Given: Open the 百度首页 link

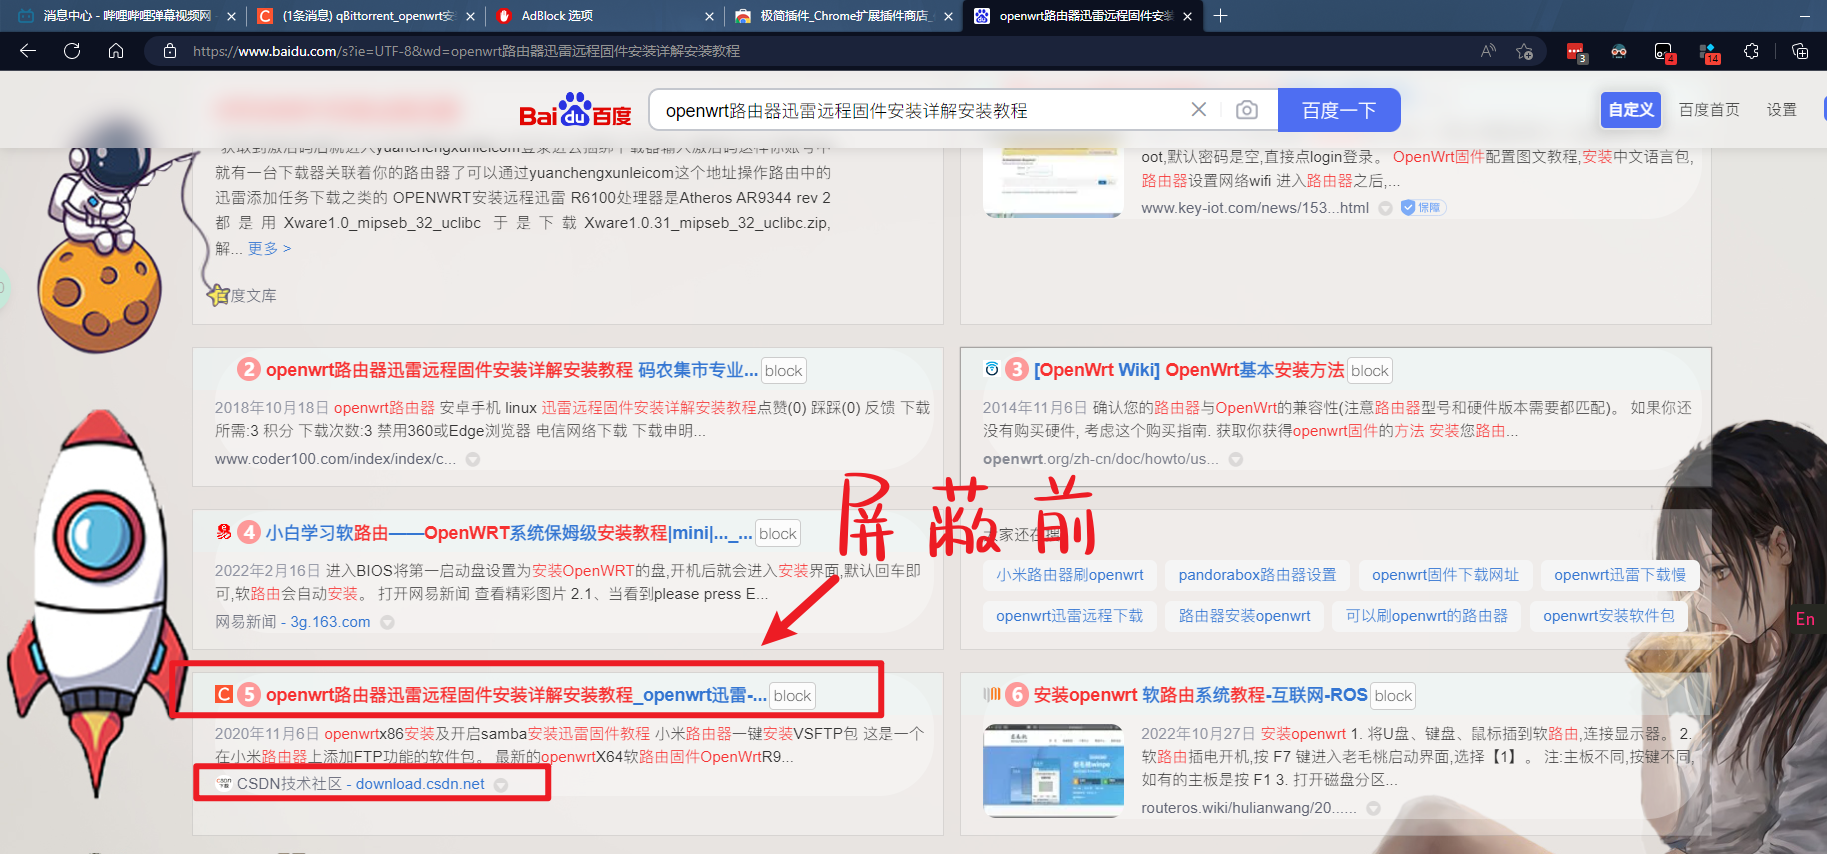Looking at the screenshot, I should coord(1709,109).
